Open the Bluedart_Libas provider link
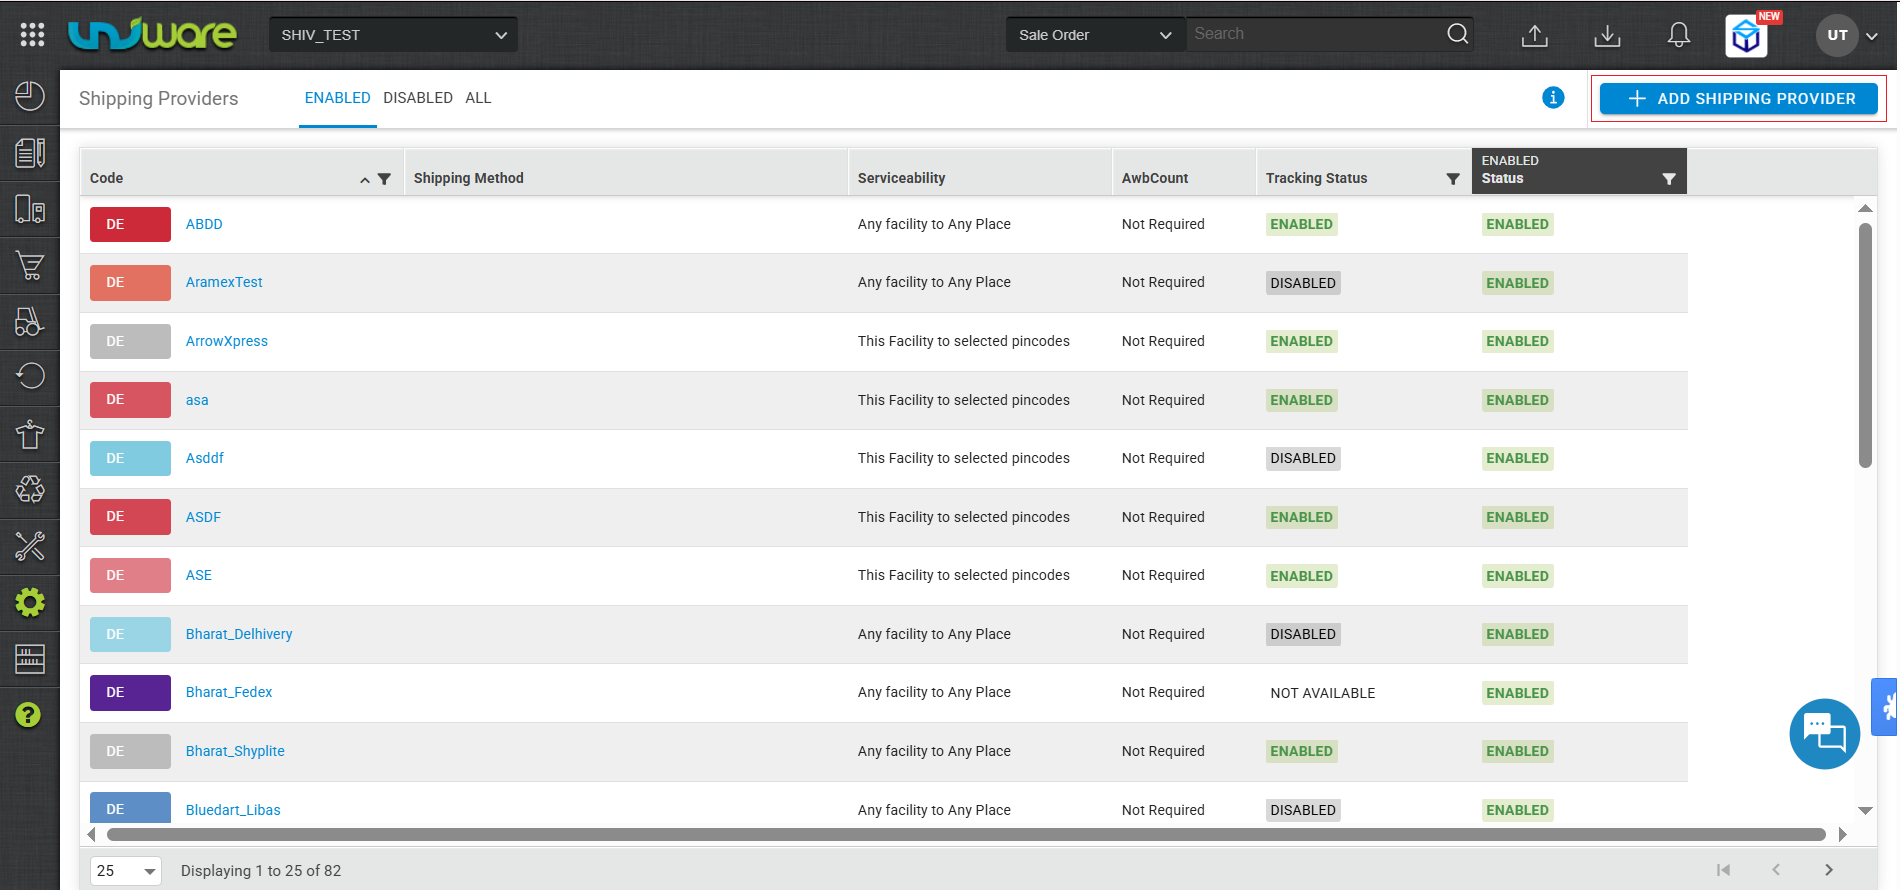The width and height of the screenshot is (1900, 890). tap(233, 810)
